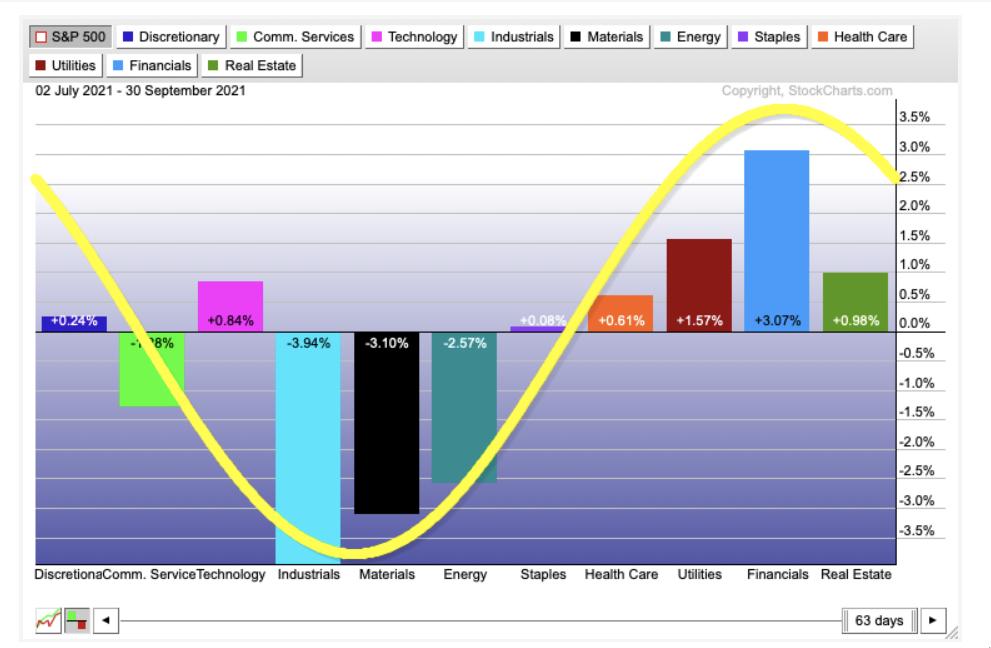991x648 pixels.
Task: Toggle Energy sector in the legend
Action: point(690,37)
